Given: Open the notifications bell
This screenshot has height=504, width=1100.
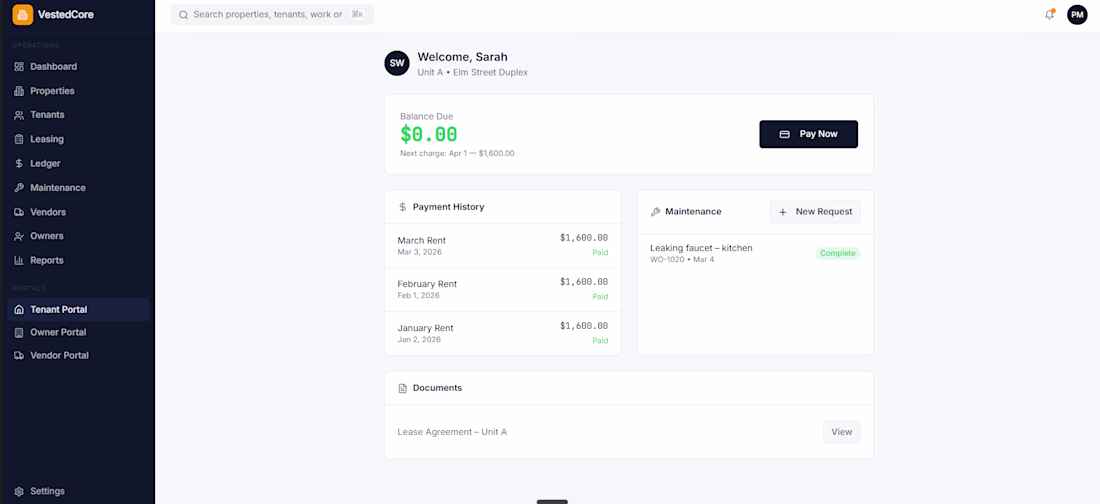Looking at the screenshot, I should point(1049,15).
